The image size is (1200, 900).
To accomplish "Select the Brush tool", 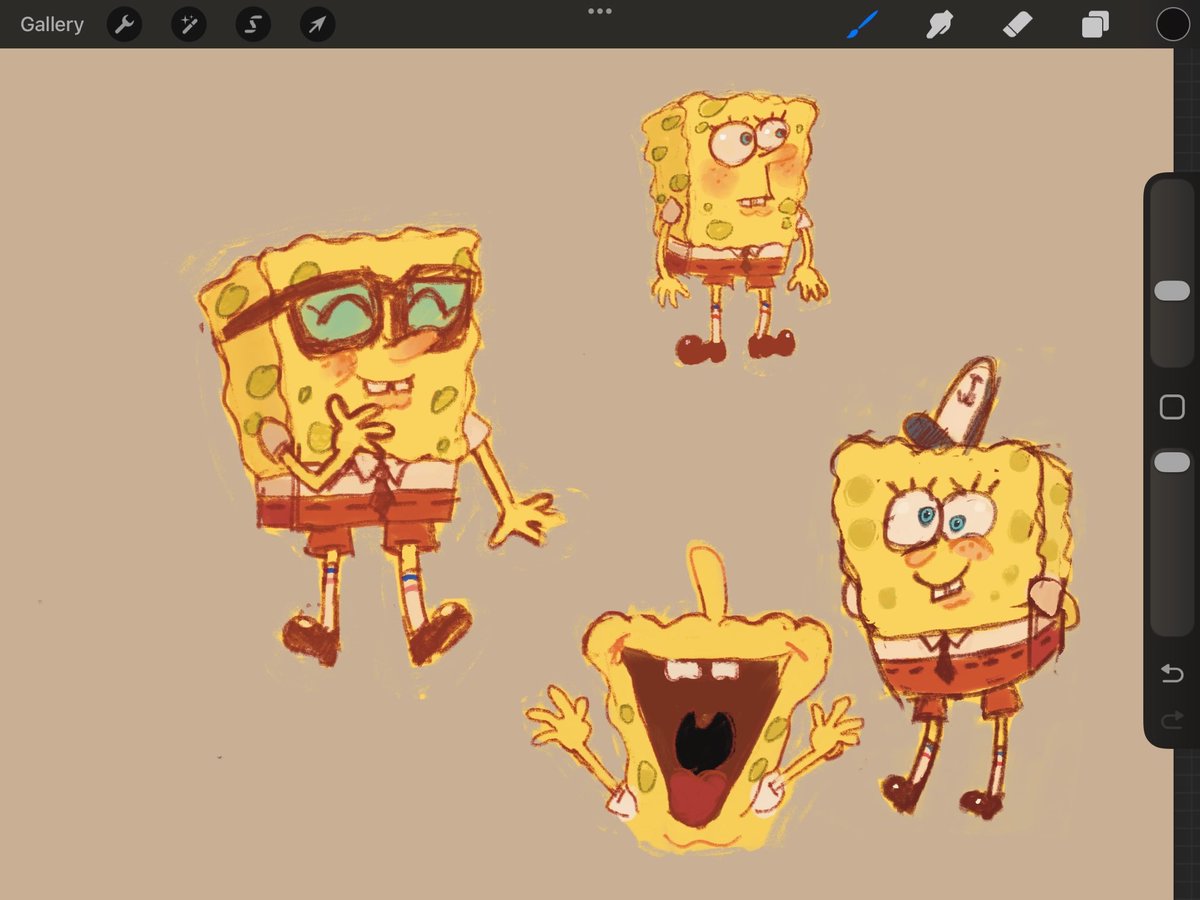I will (x=862, y=24).
